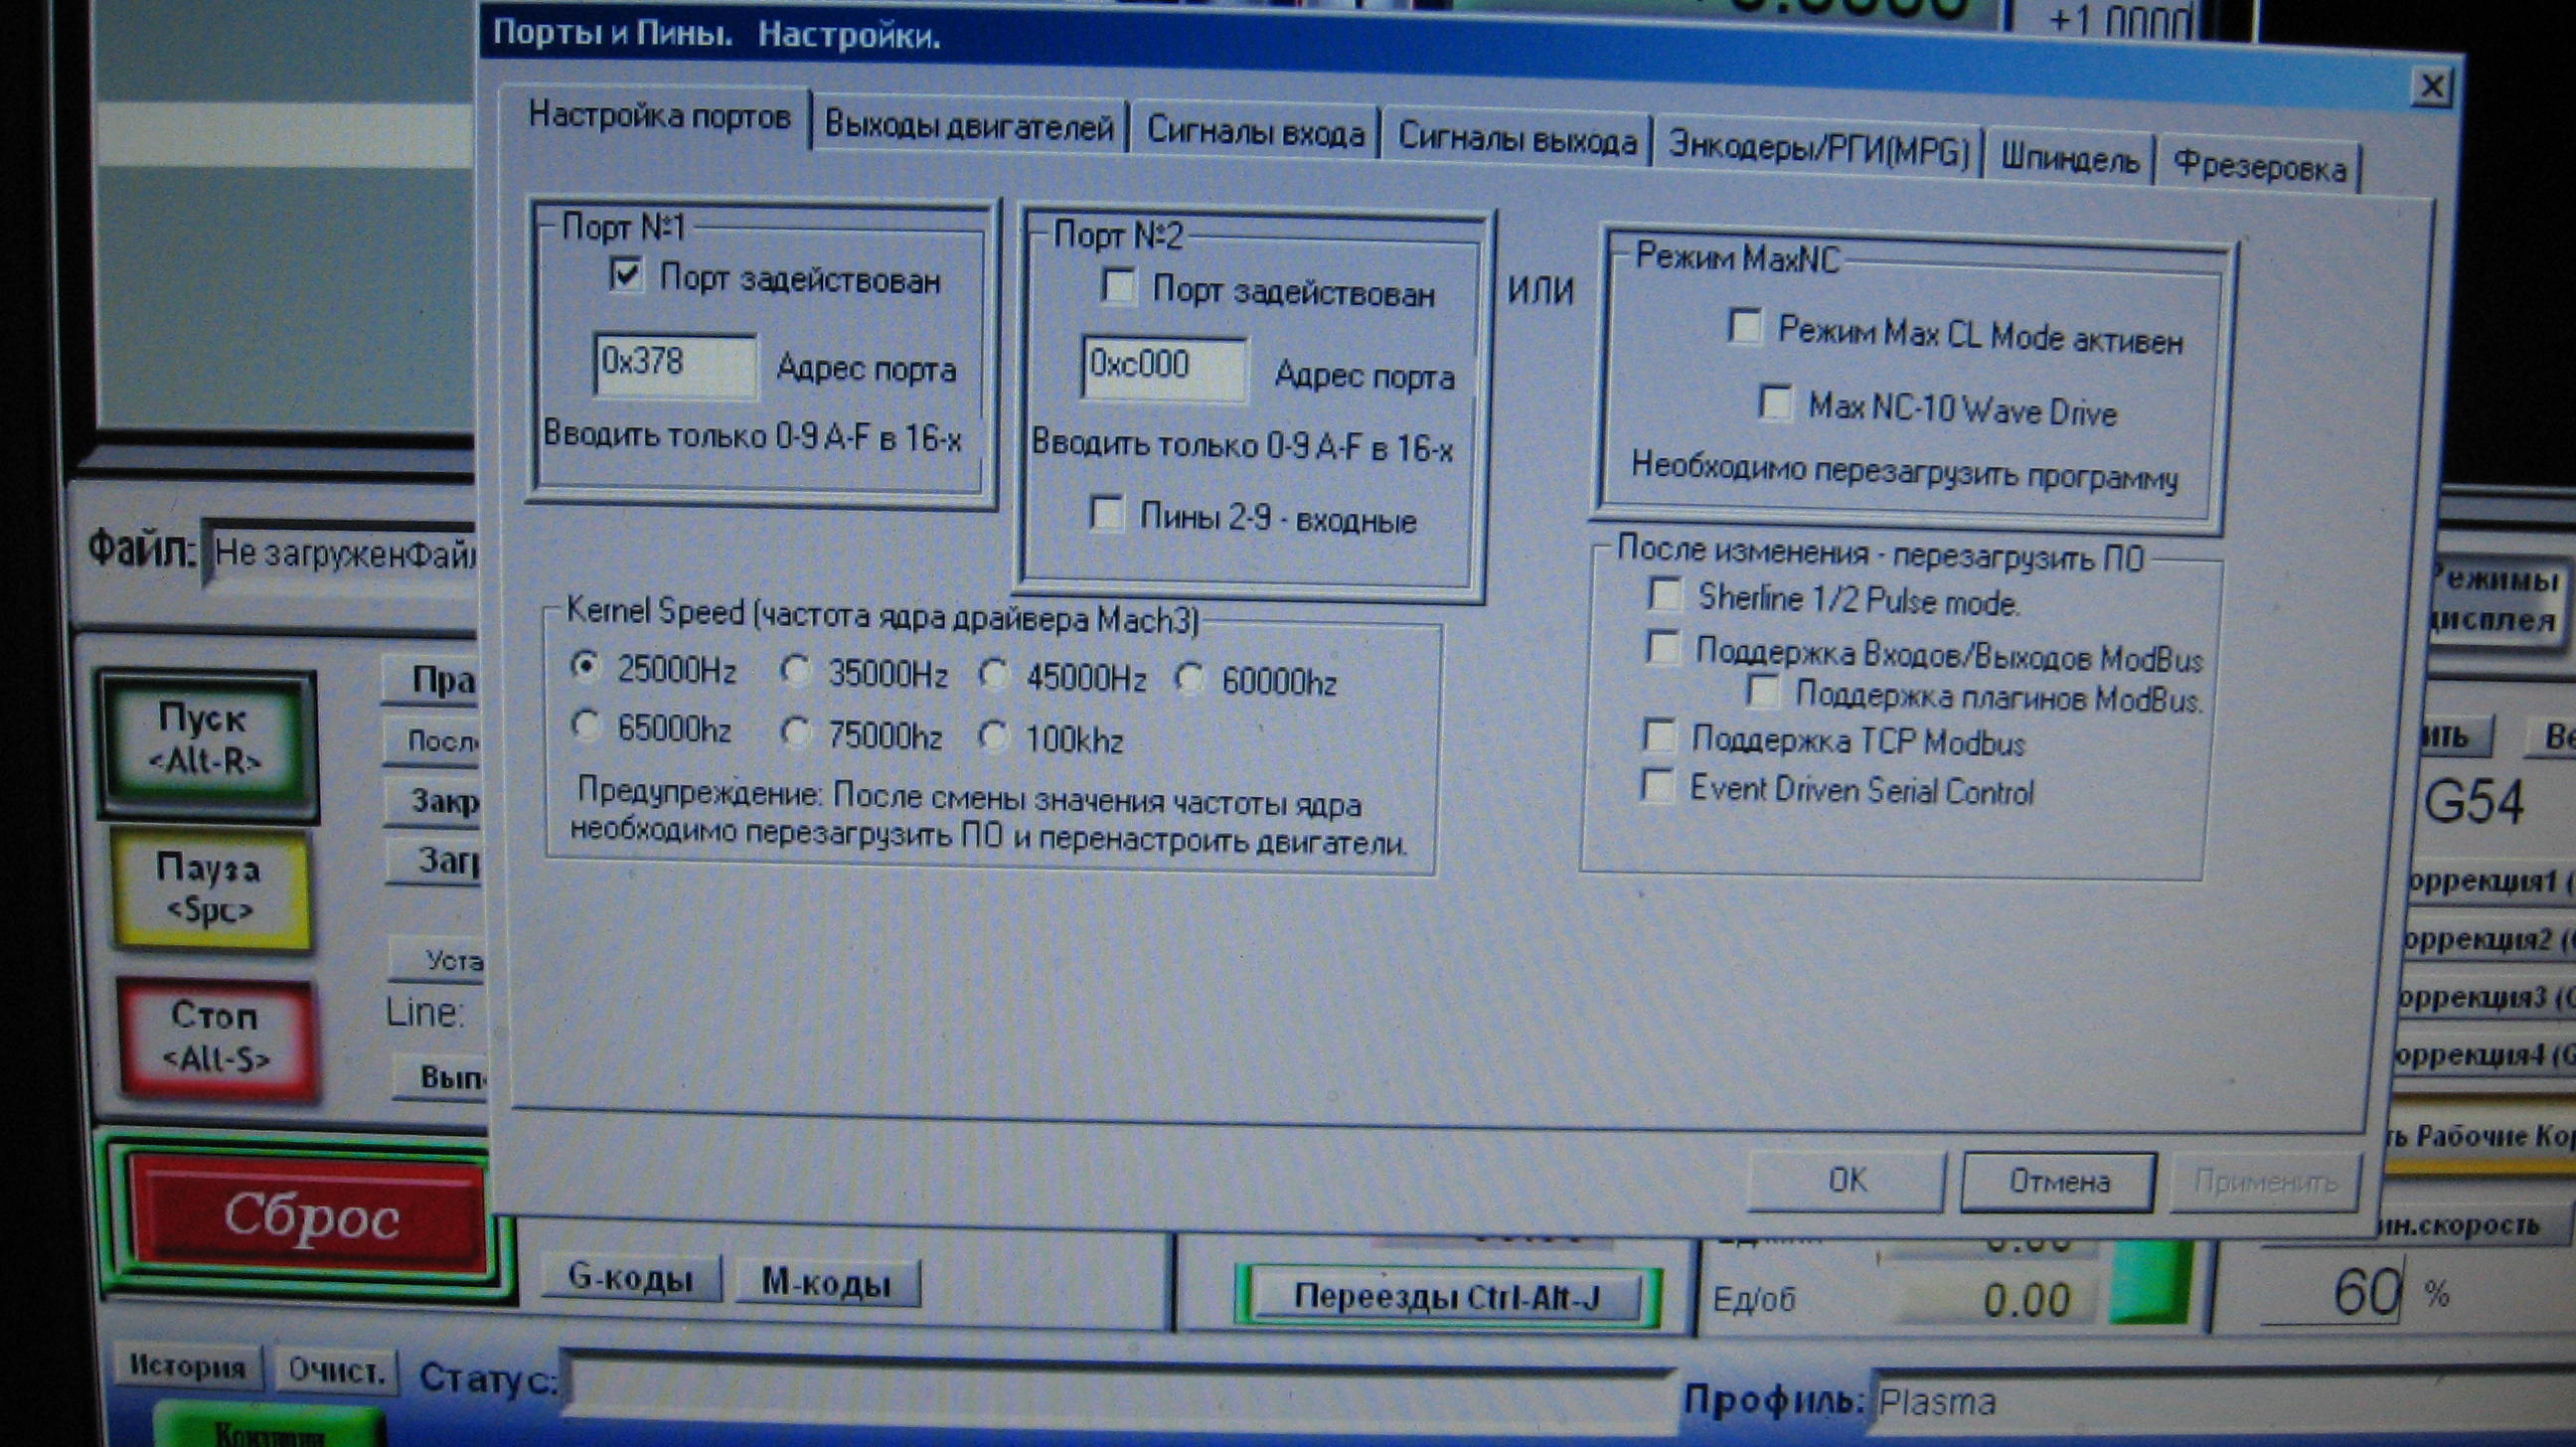Viewport: 2576px width, 1447px height.
Task: Enable Sherline 1/2 Pulse mode
Action: coord(1664,595)
